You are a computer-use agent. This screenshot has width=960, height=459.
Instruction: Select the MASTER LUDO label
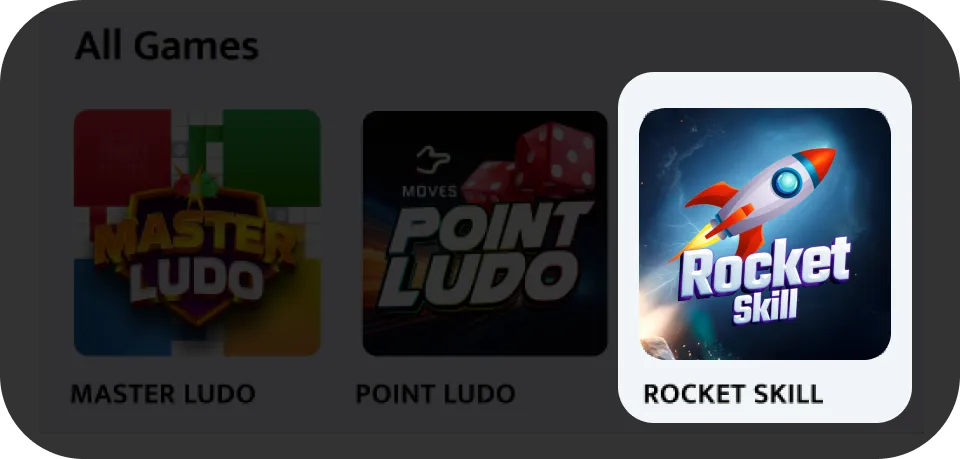pos(163,394)
